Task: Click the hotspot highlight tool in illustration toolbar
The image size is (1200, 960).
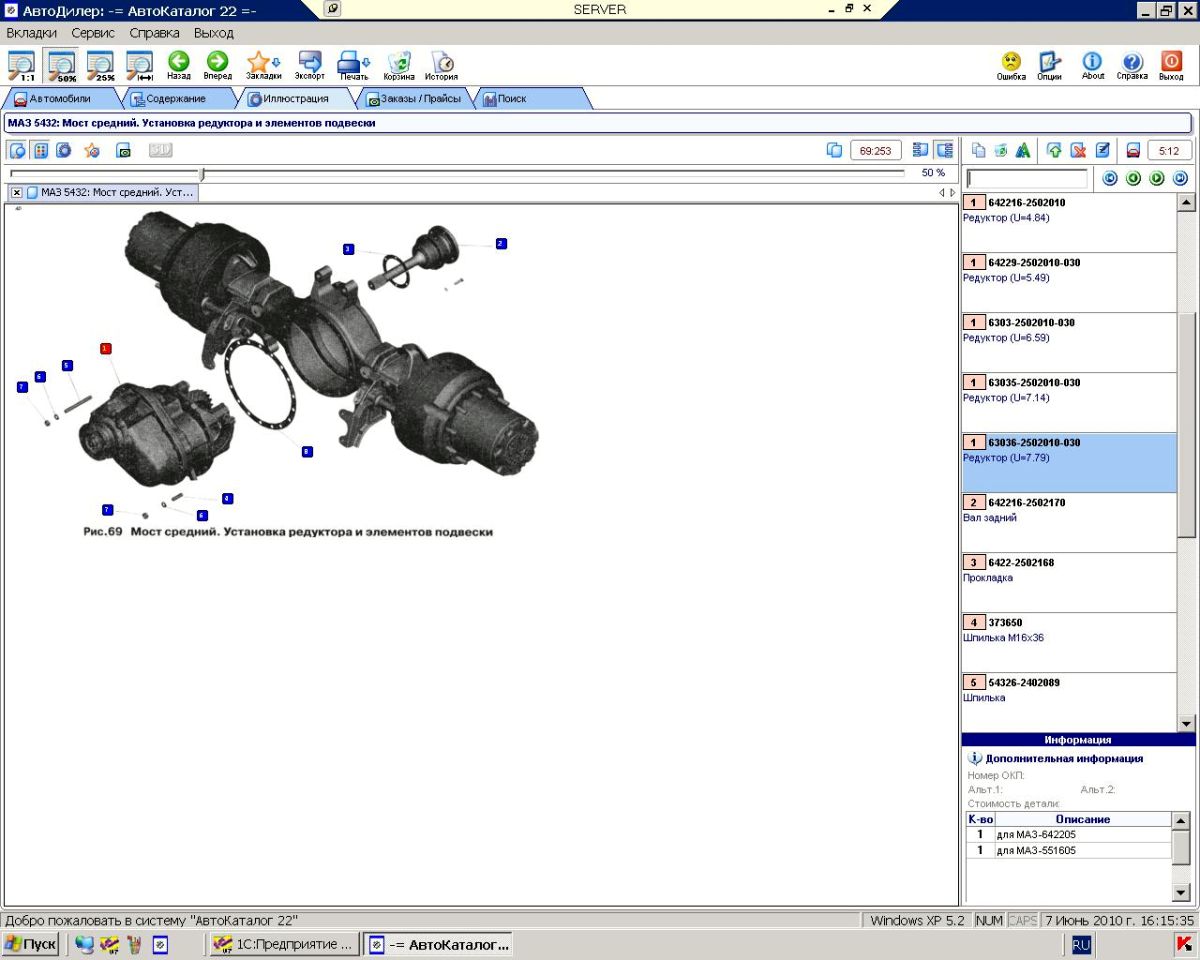Action: coord(66,150)
